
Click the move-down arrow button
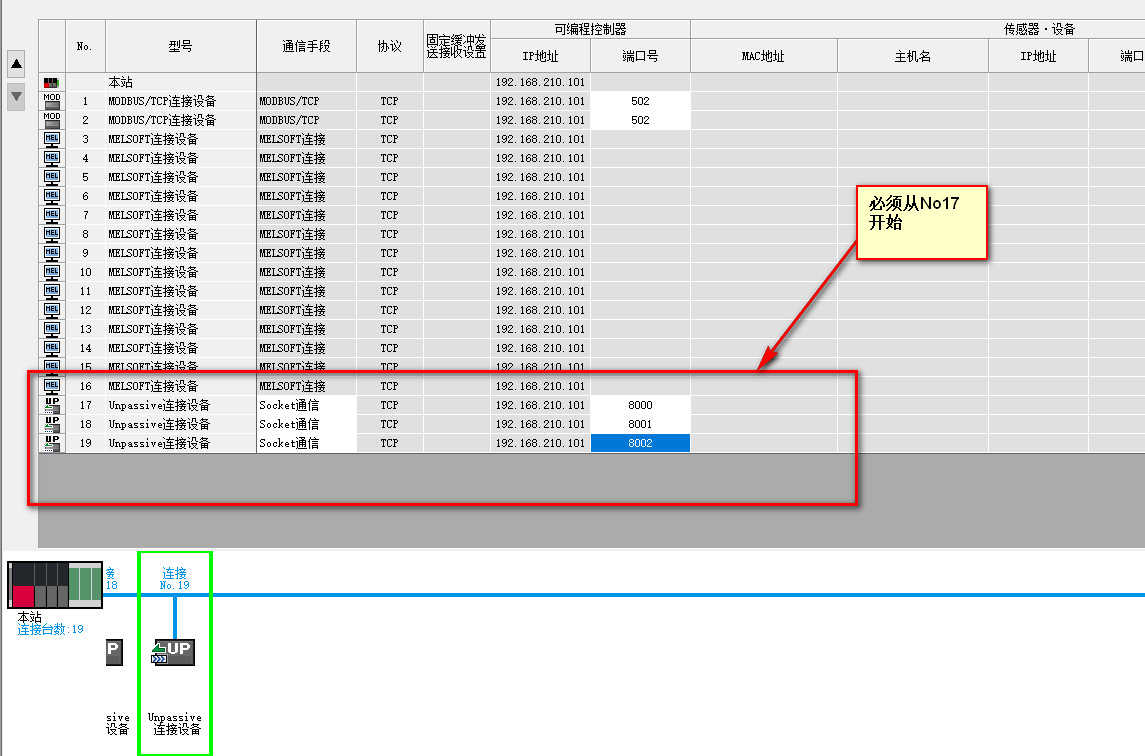point(16,96)
